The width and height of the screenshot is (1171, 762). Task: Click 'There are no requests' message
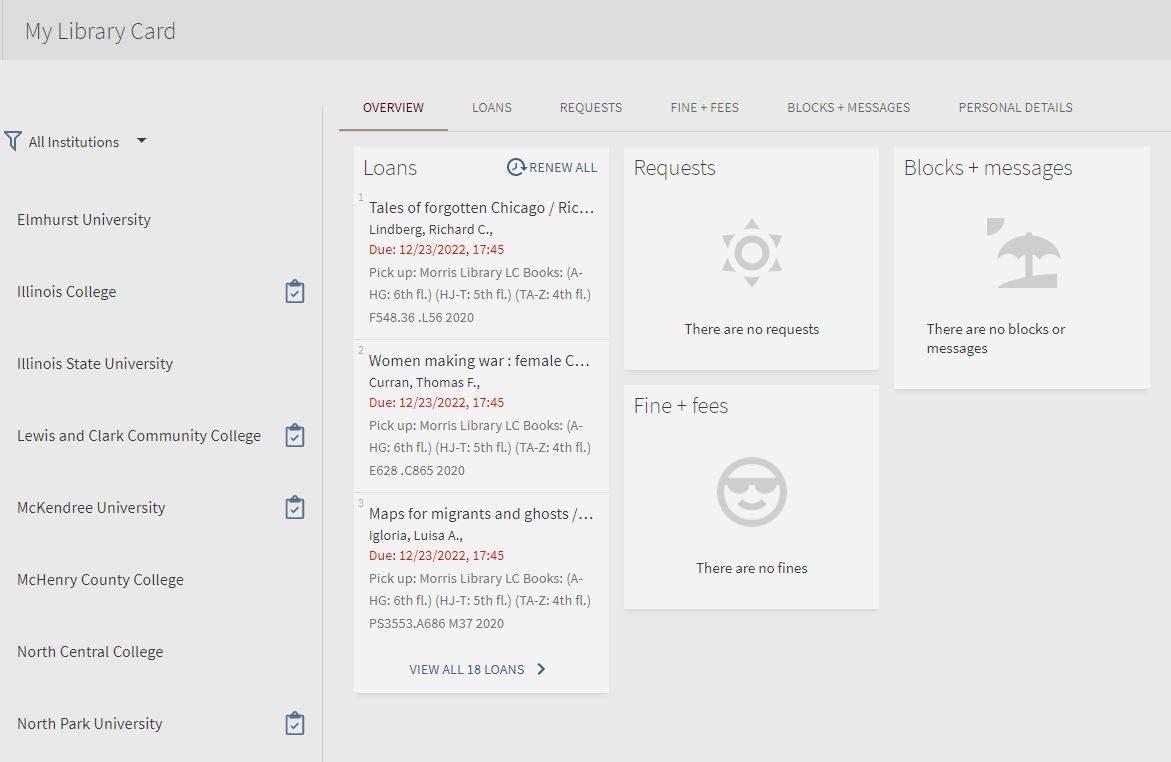tap(751, 329)
